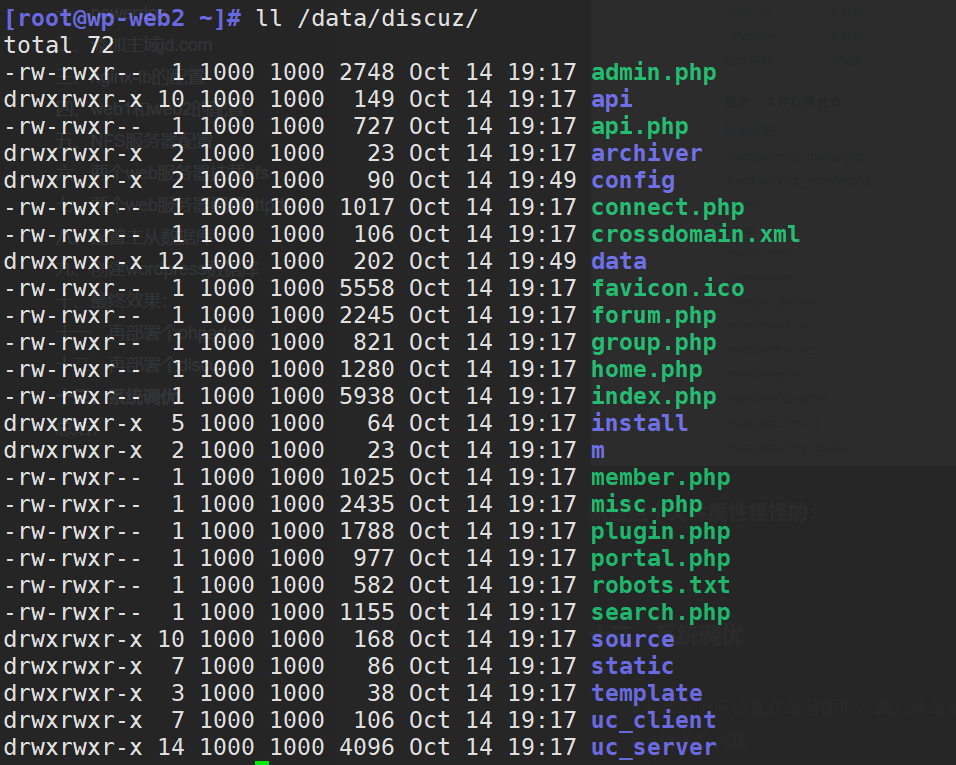Viewport: 956px width, 765px height.
Task: Click the crossdomain.xml file name
Action: coord(695,235)
